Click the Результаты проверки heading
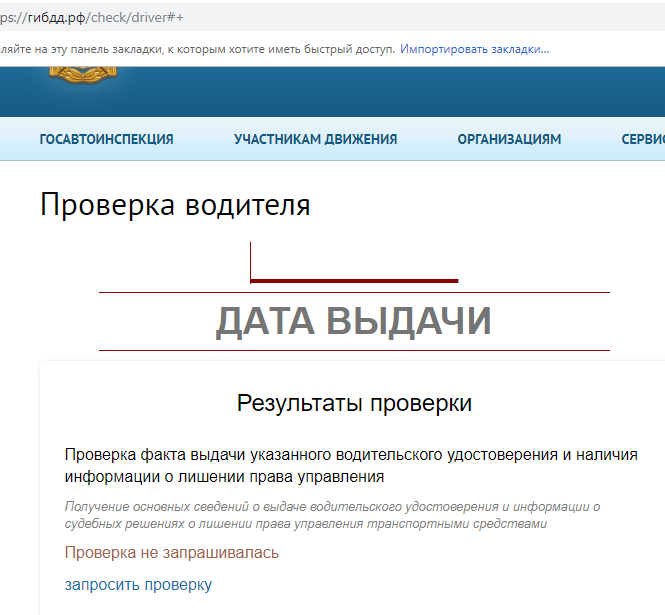Viewport: 665px width, 615px height. pos(354,404)
